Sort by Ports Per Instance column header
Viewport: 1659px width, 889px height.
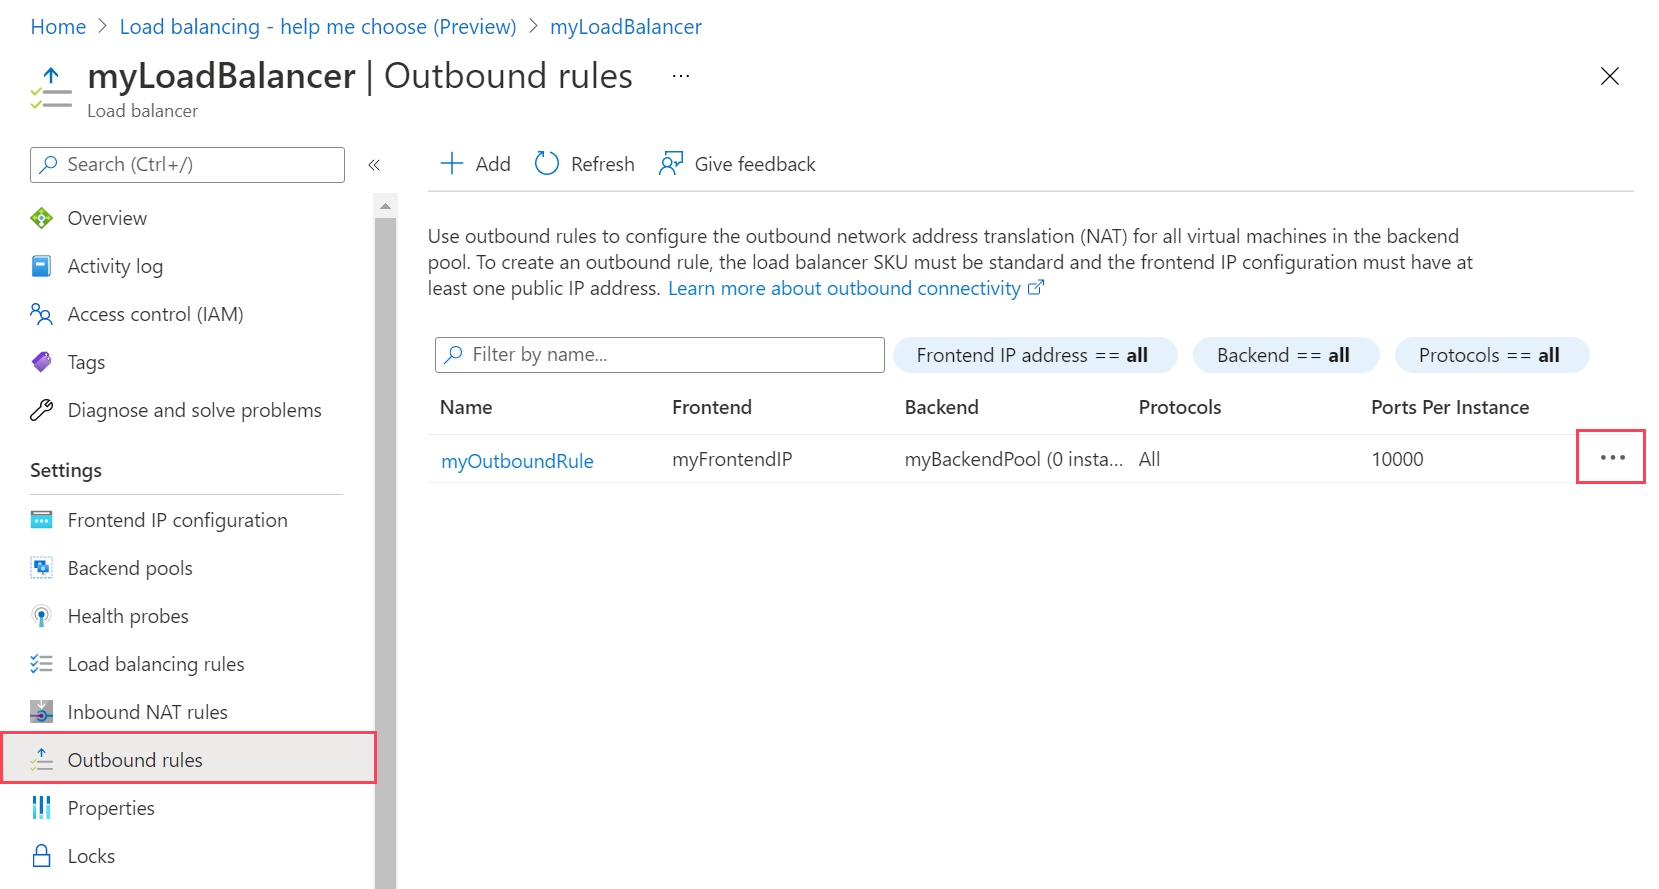1450,407
